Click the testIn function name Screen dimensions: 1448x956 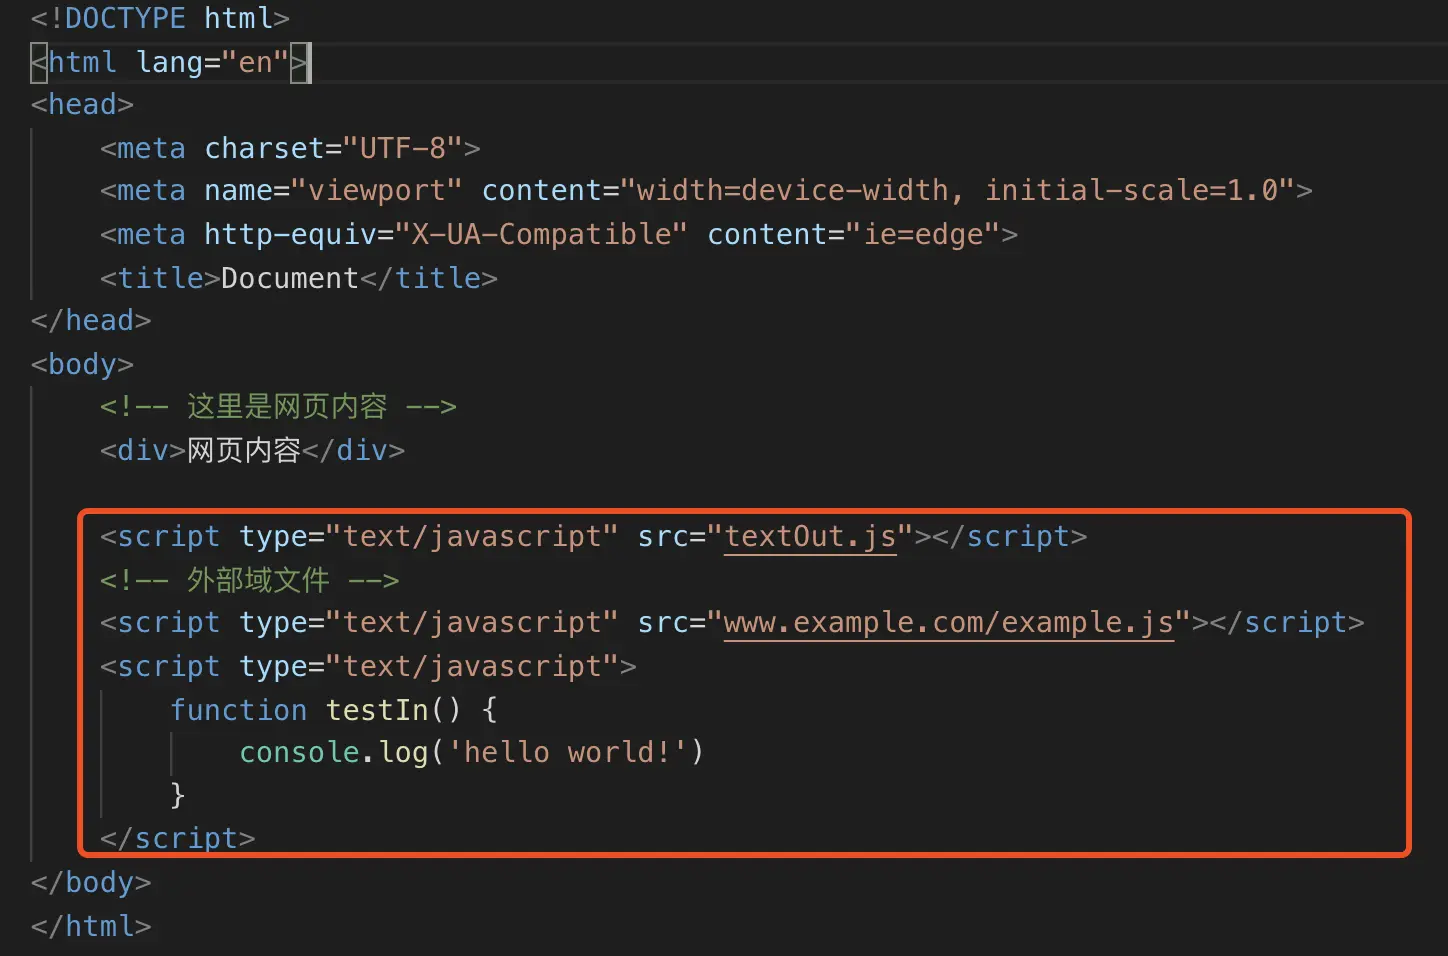(377, 710)
